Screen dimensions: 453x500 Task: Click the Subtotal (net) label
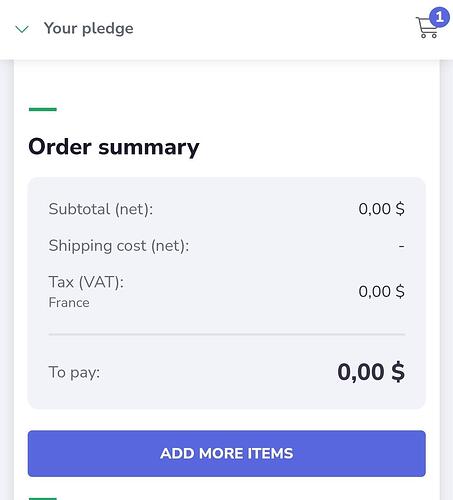(101, 209)
